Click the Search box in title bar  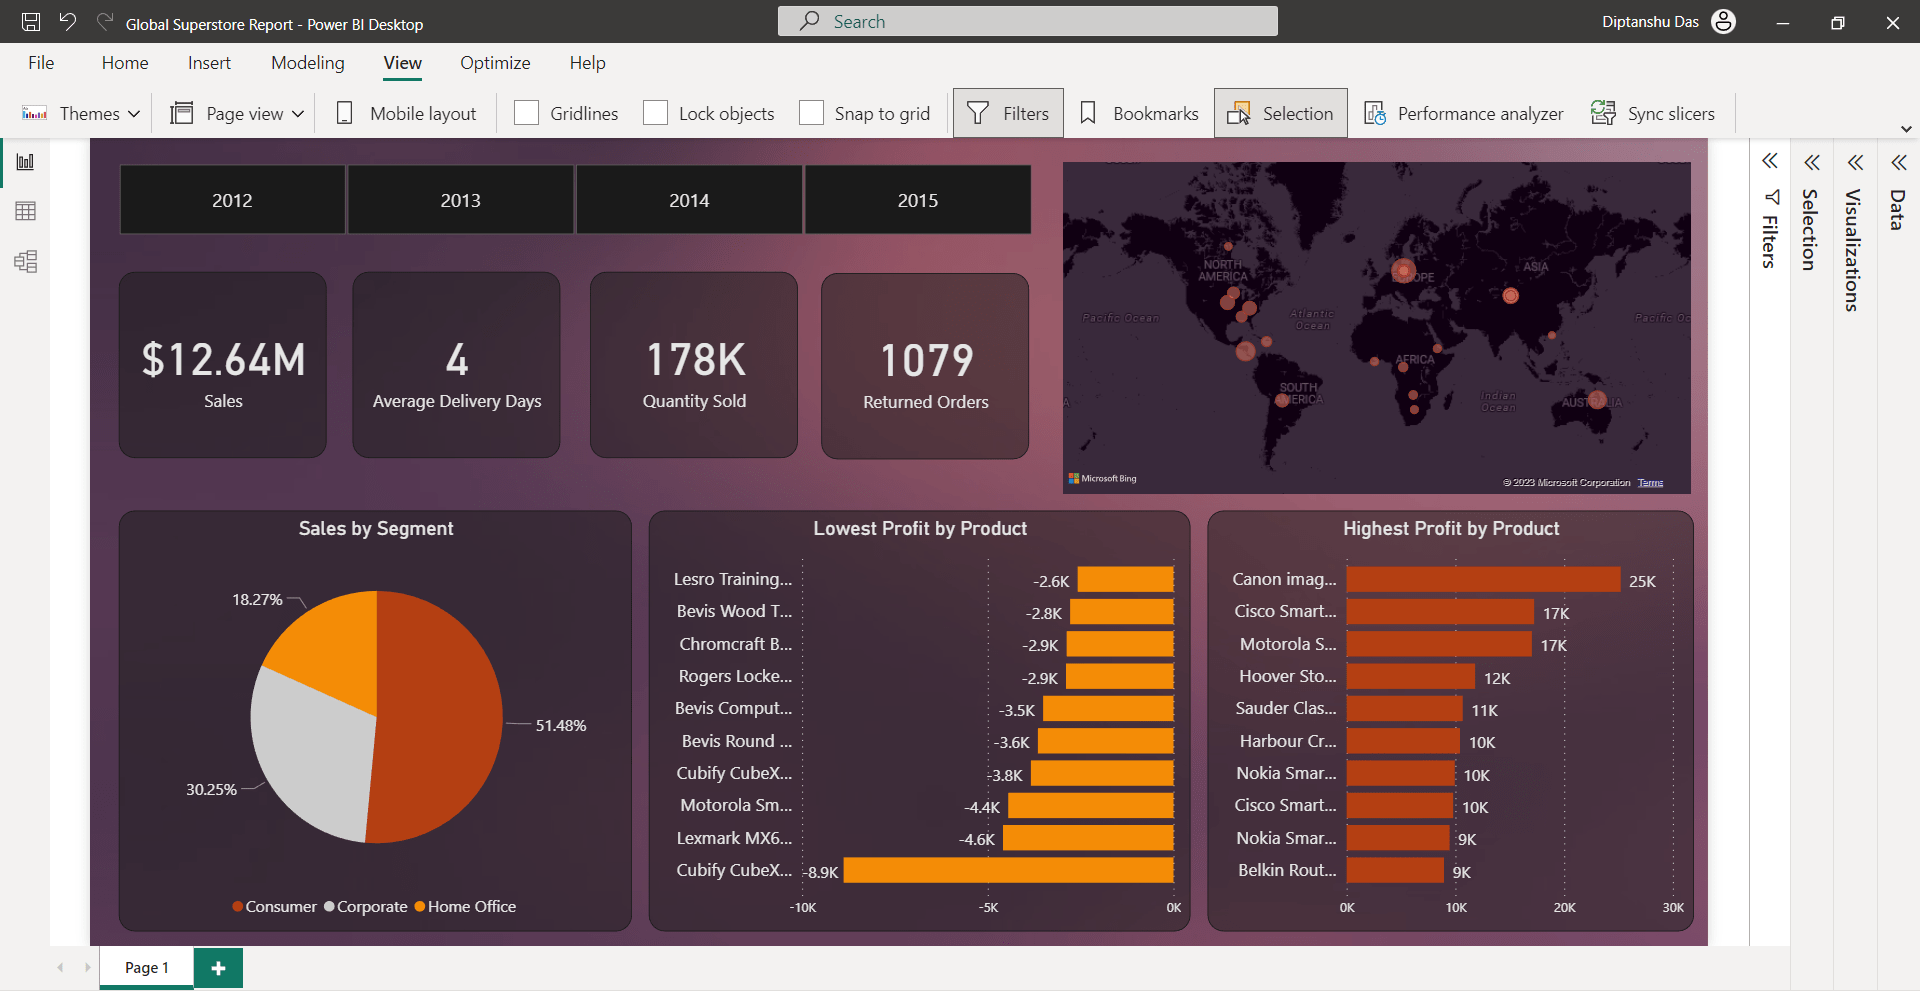[x=1028, y=21]
